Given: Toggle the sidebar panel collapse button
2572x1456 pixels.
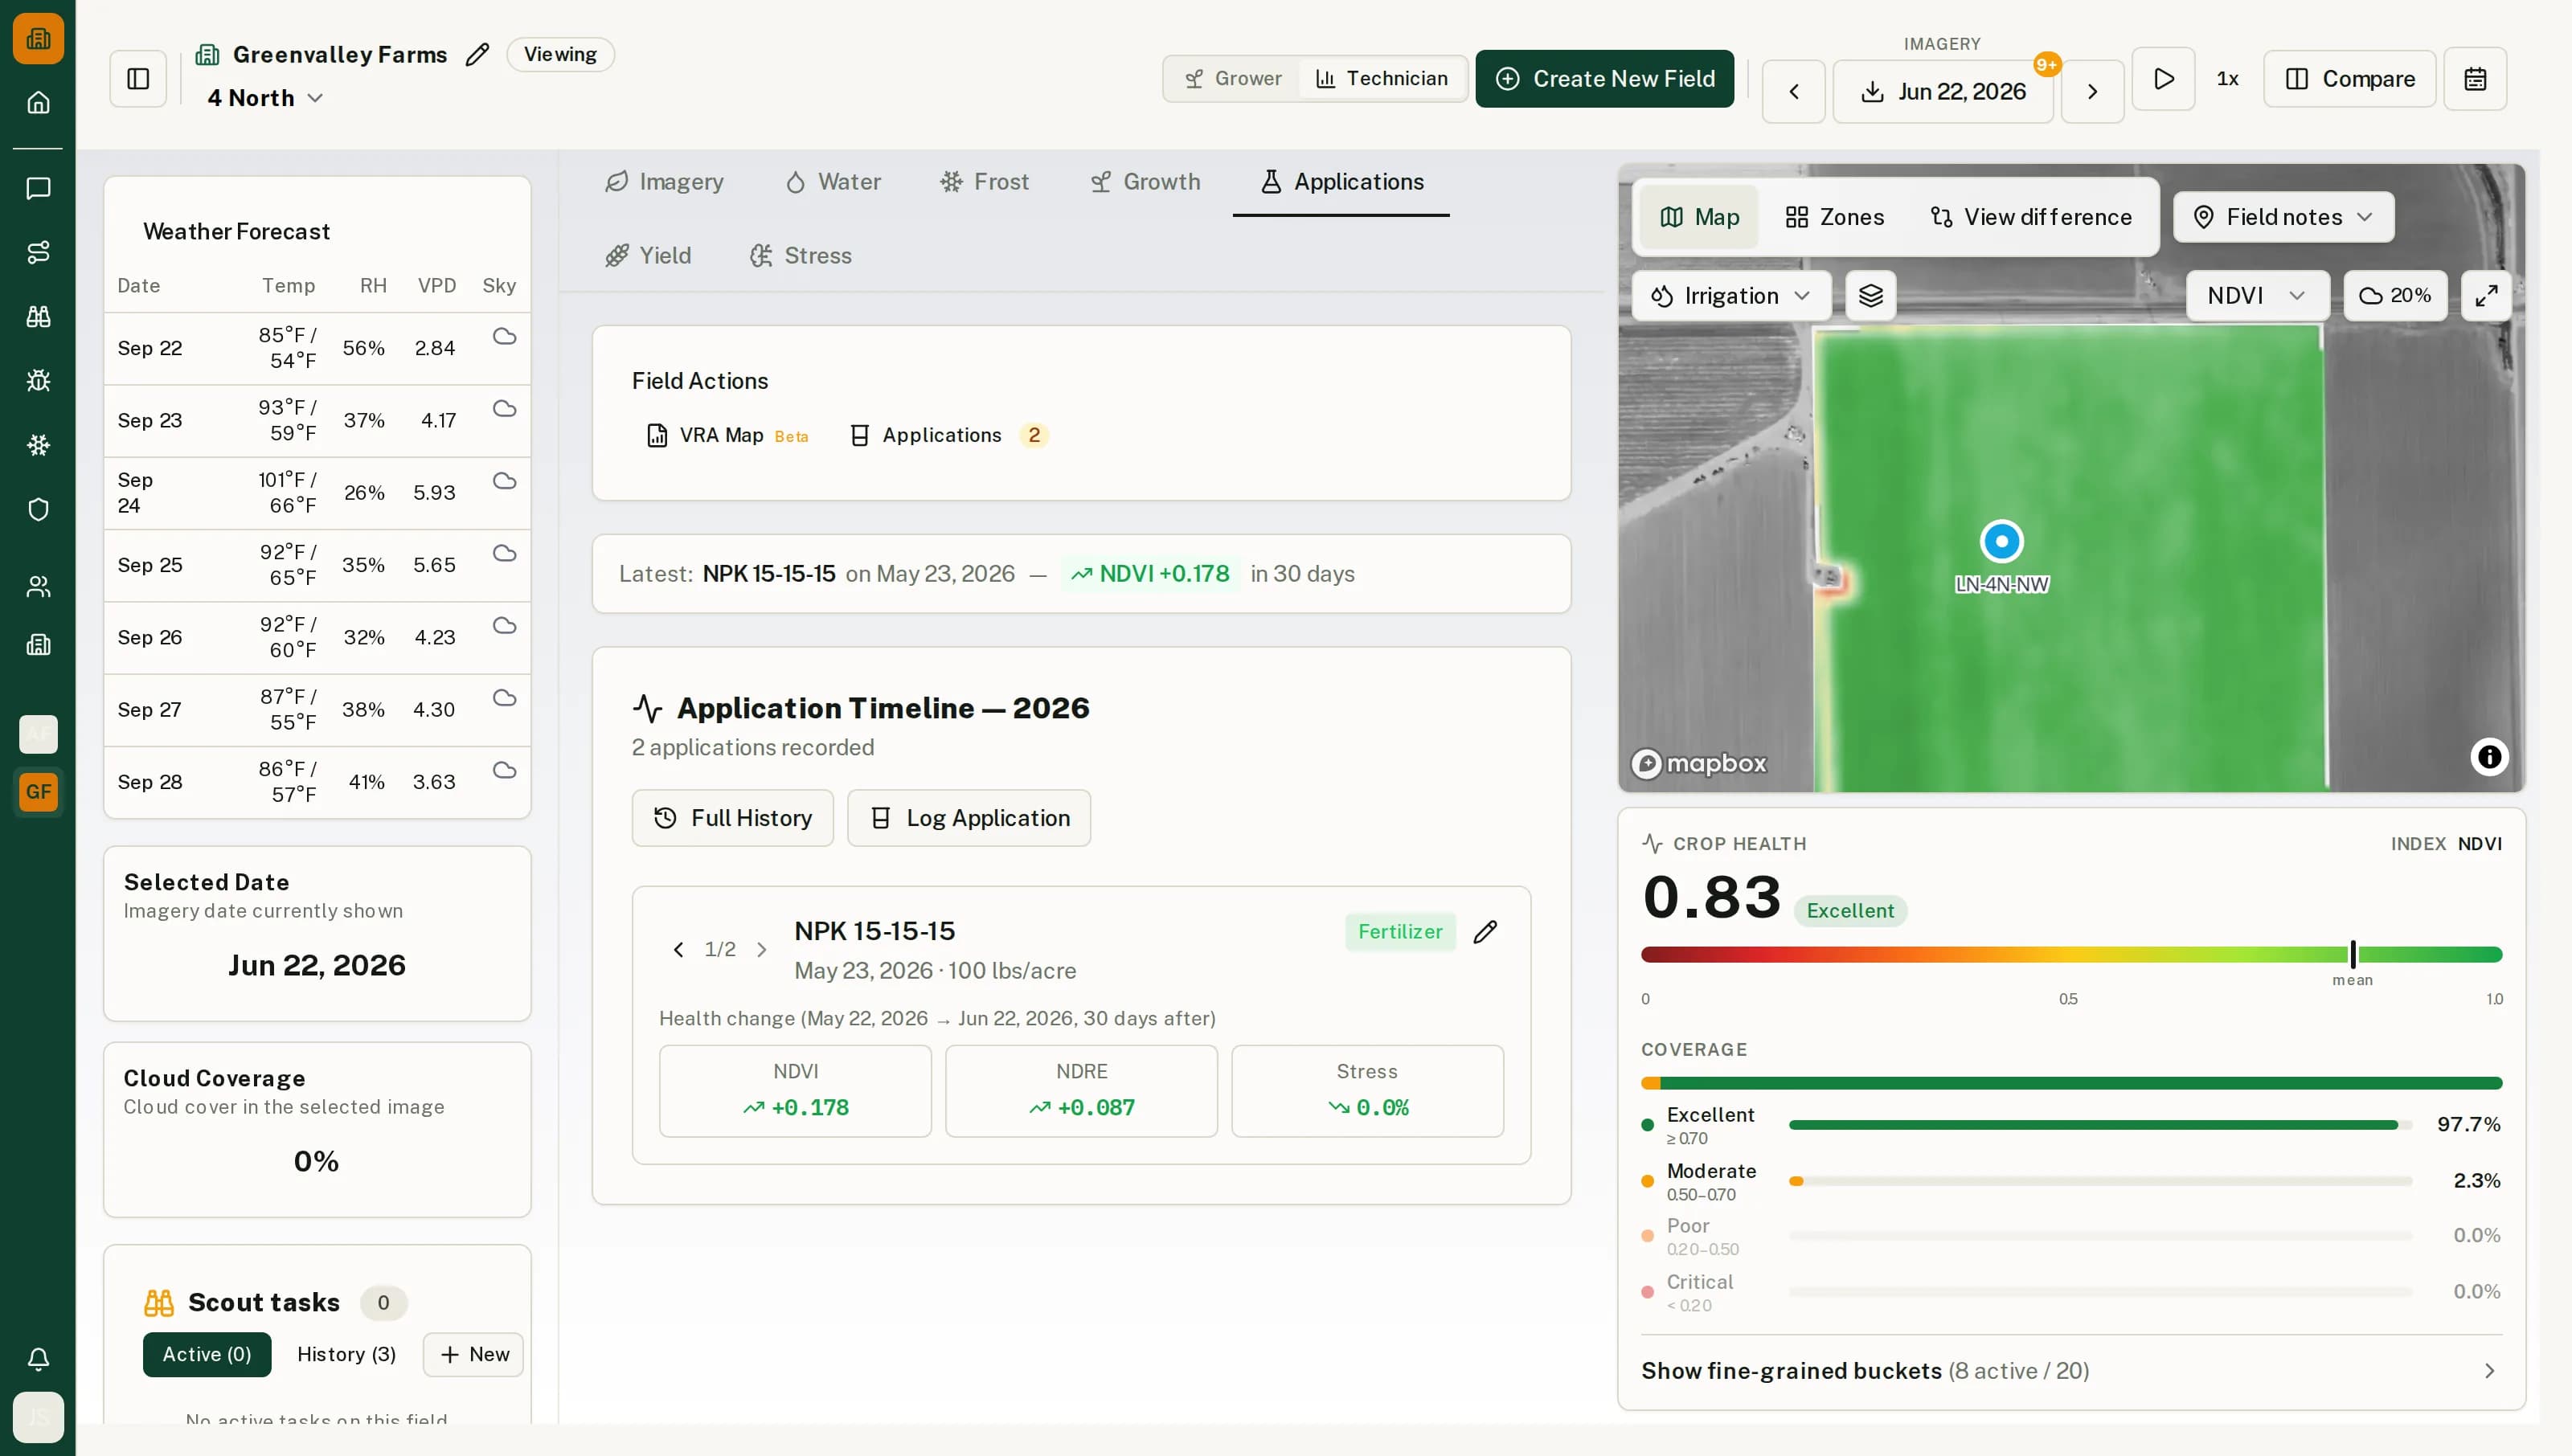Looking at the screenshot, I should coord(138,78).
